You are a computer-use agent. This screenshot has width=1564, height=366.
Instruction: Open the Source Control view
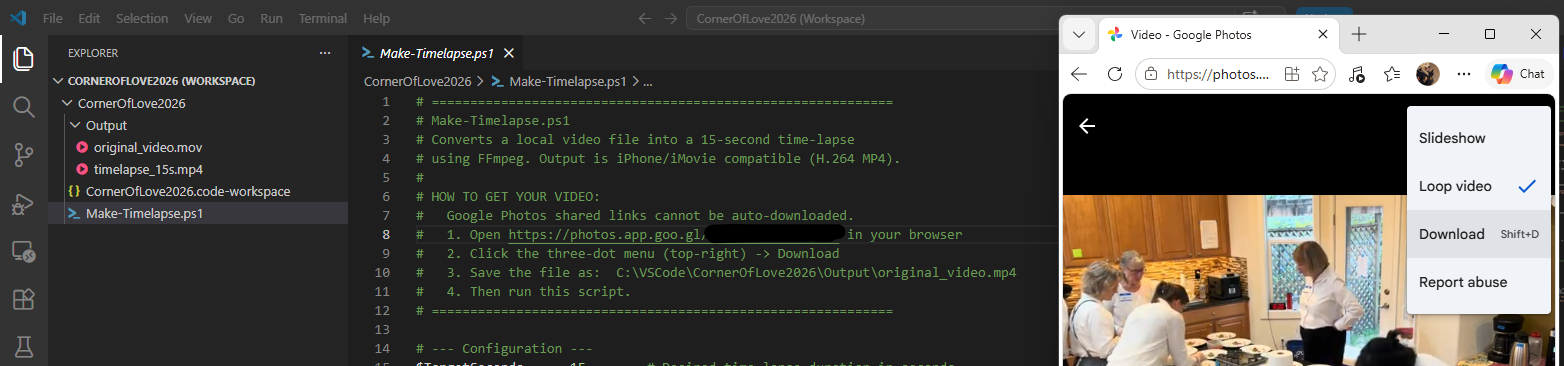click(23, 155)
